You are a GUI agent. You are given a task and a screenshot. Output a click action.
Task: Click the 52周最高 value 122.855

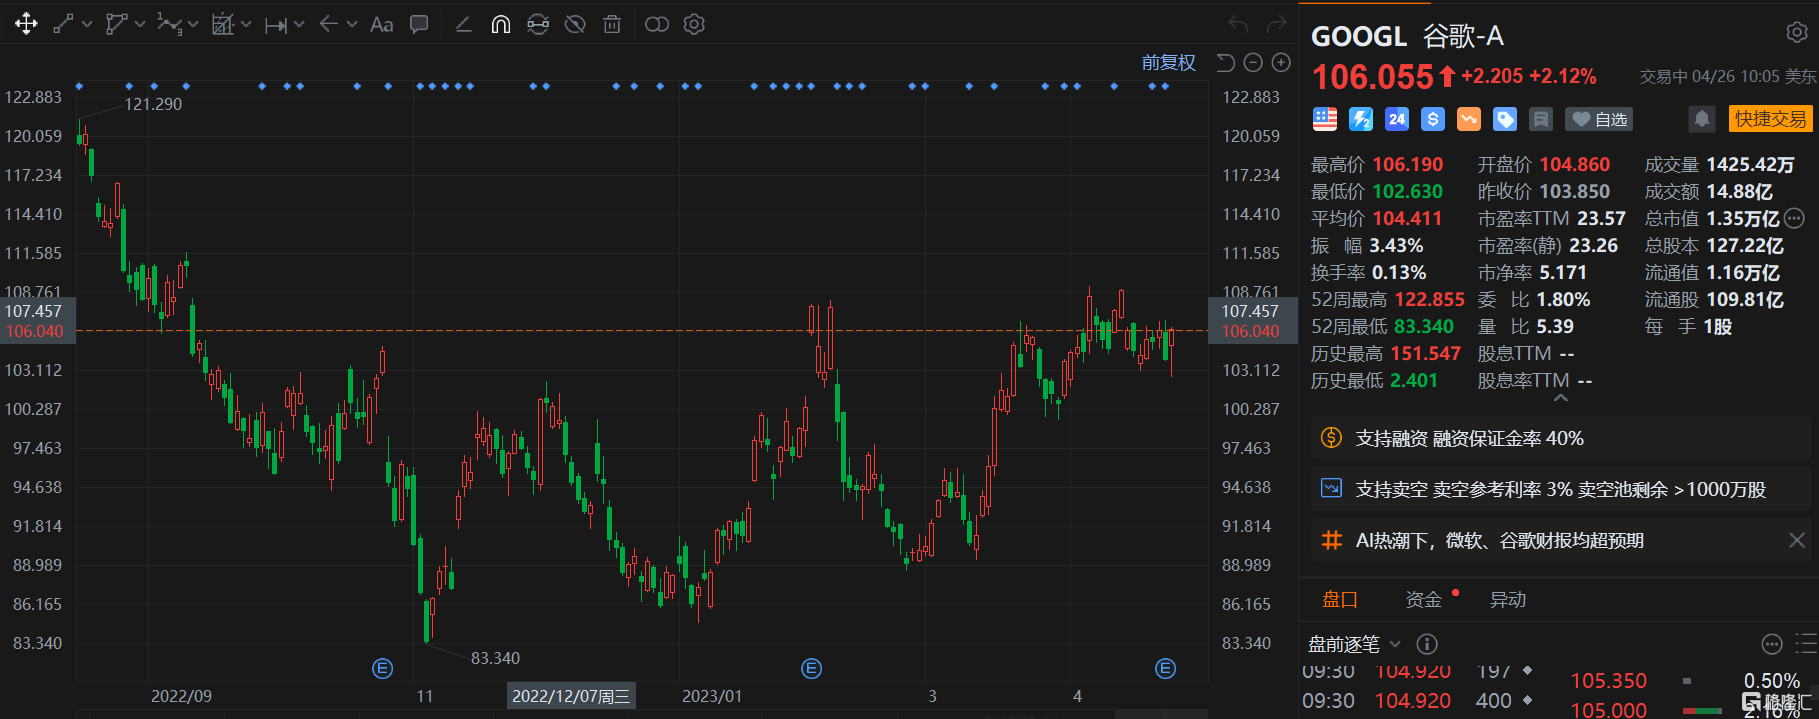[1429, 299]
